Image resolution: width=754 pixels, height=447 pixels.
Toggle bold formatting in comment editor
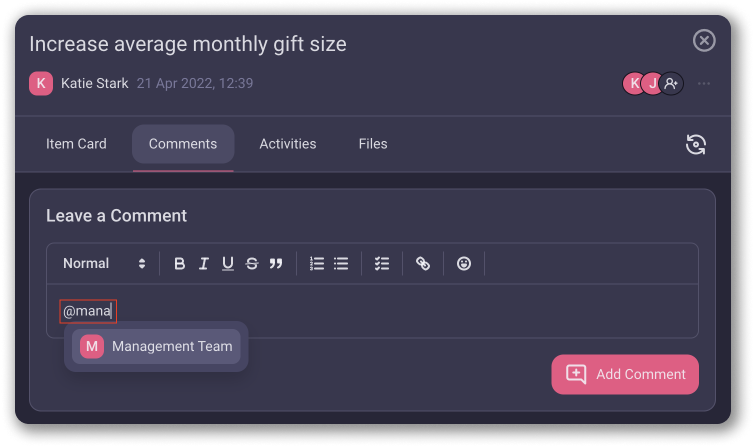(x=180, y=264)
